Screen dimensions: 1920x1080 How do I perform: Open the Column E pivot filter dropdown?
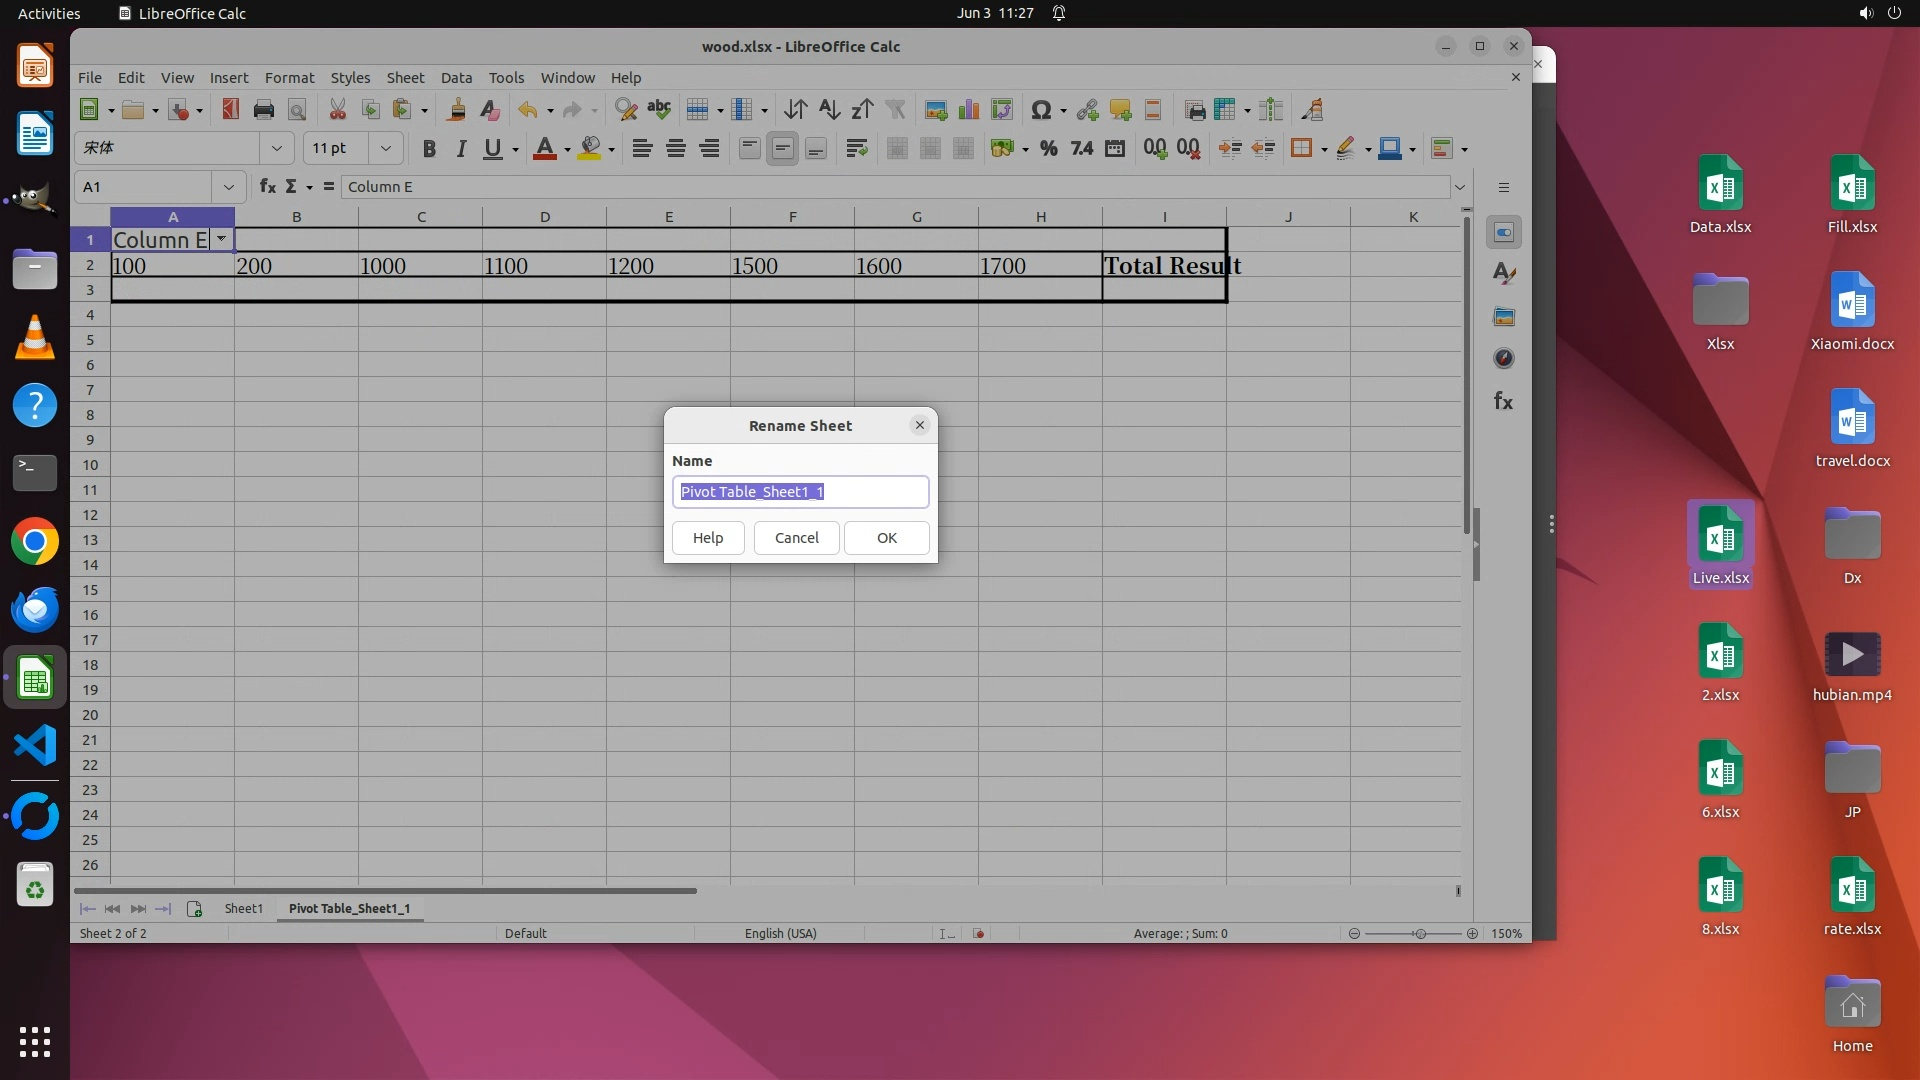(221, 239)
